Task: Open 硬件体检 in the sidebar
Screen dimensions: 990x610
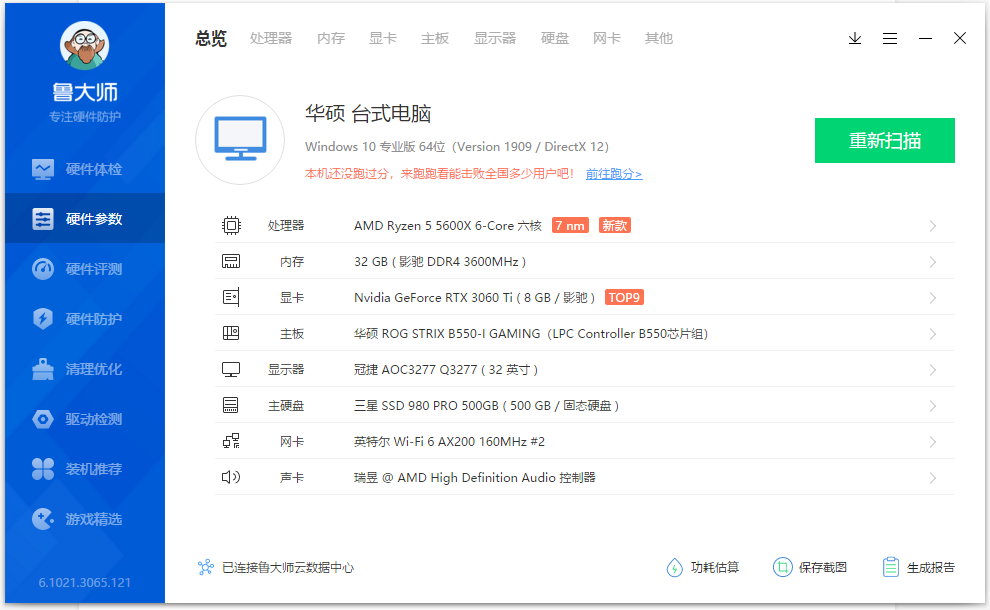Action: click(x=85, y=169)
